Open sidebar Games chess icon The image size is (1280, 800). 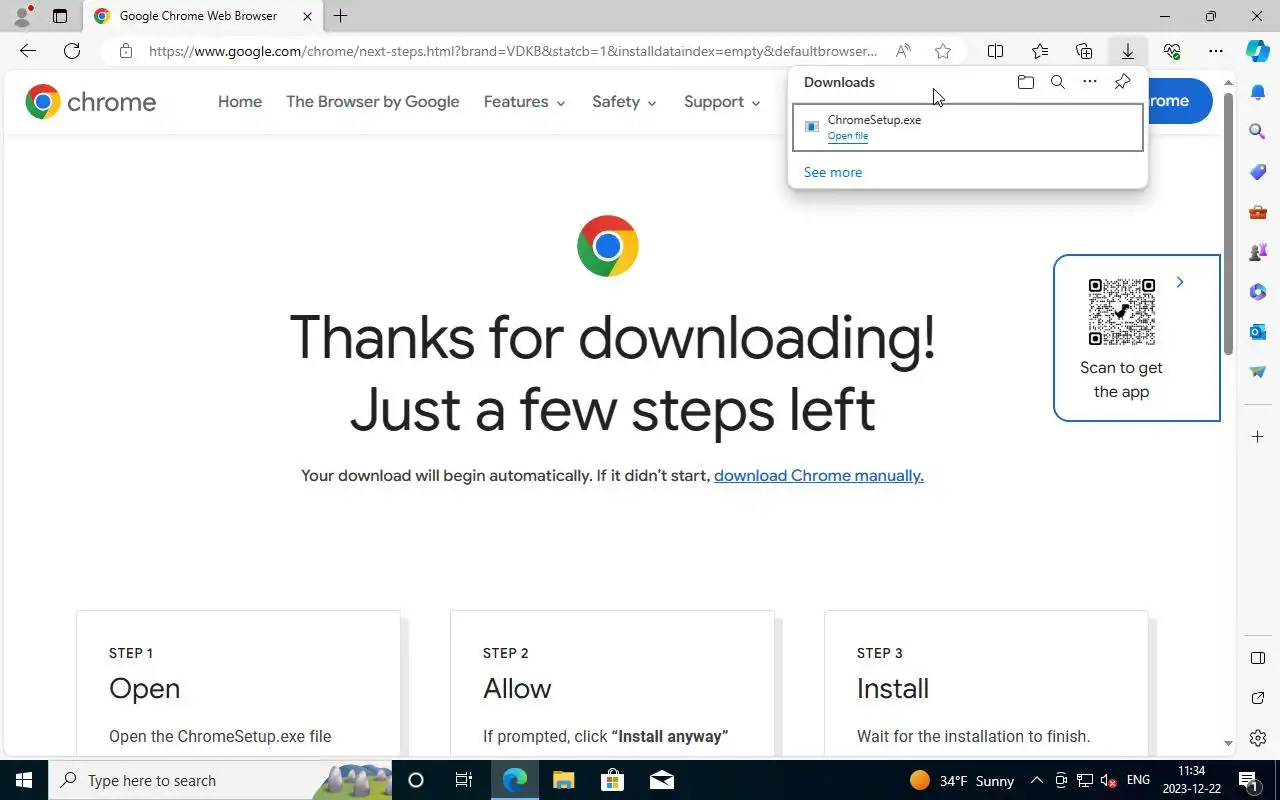[1258, 251]
